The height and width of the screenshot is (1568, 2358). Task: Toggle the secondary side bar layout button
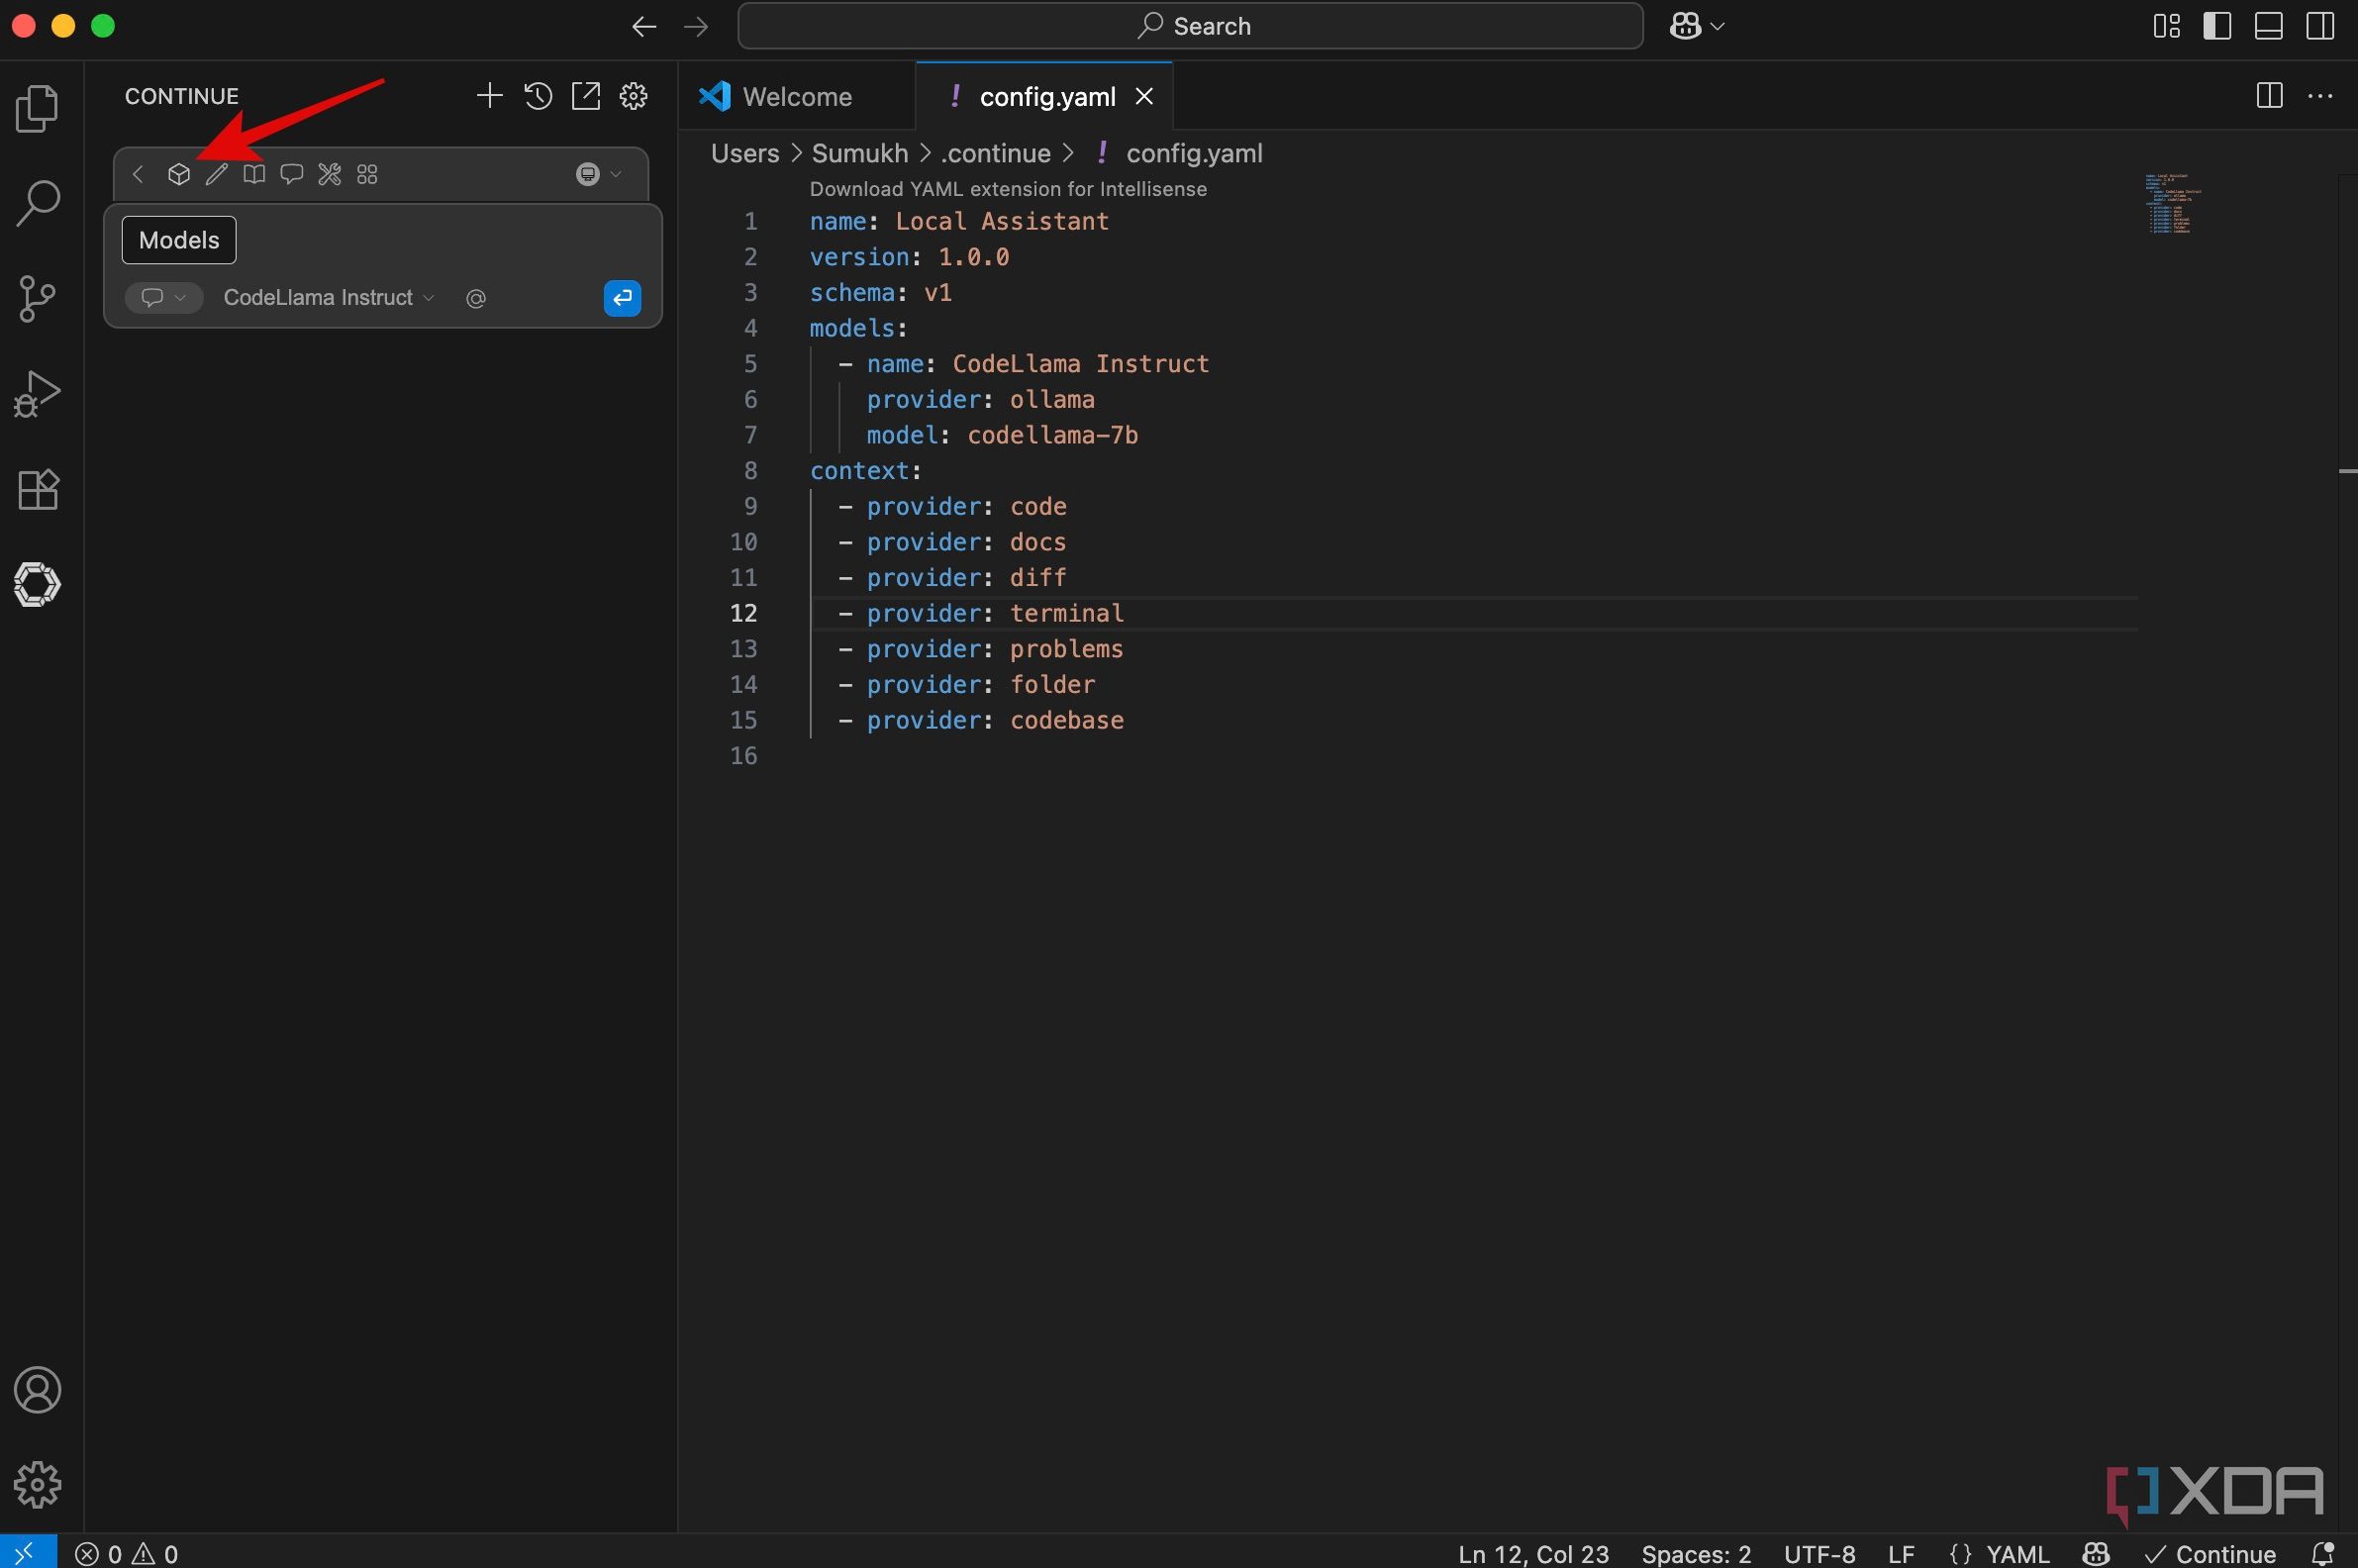2320,26
